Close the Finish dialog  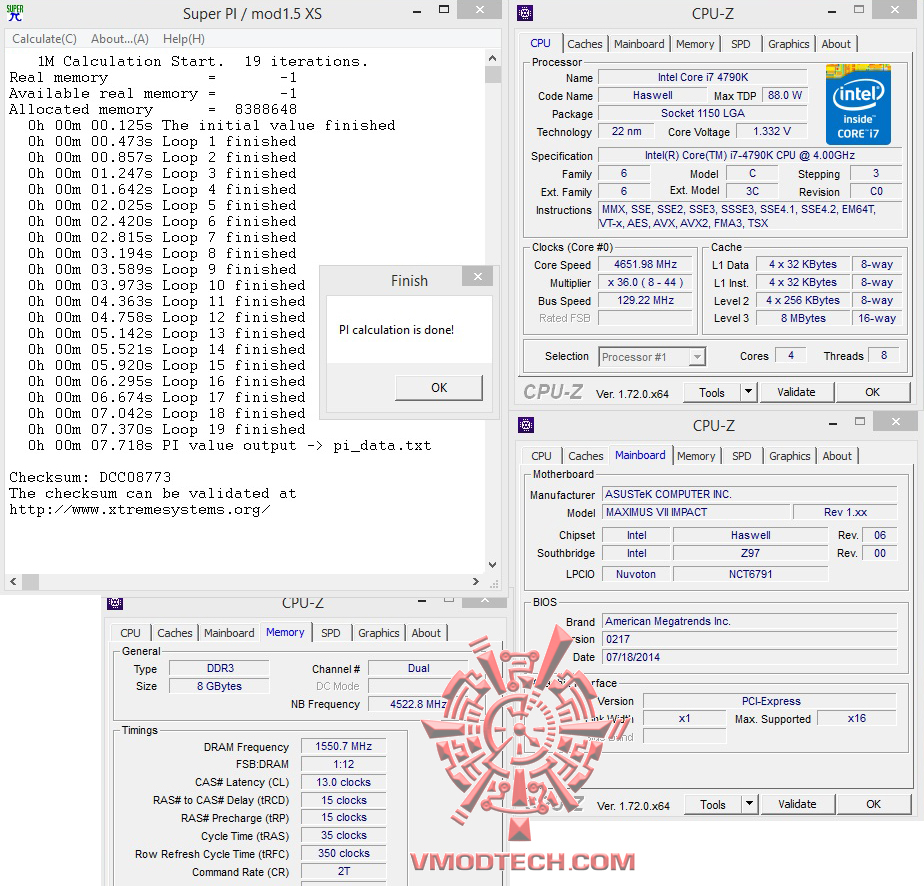[477, 276]
